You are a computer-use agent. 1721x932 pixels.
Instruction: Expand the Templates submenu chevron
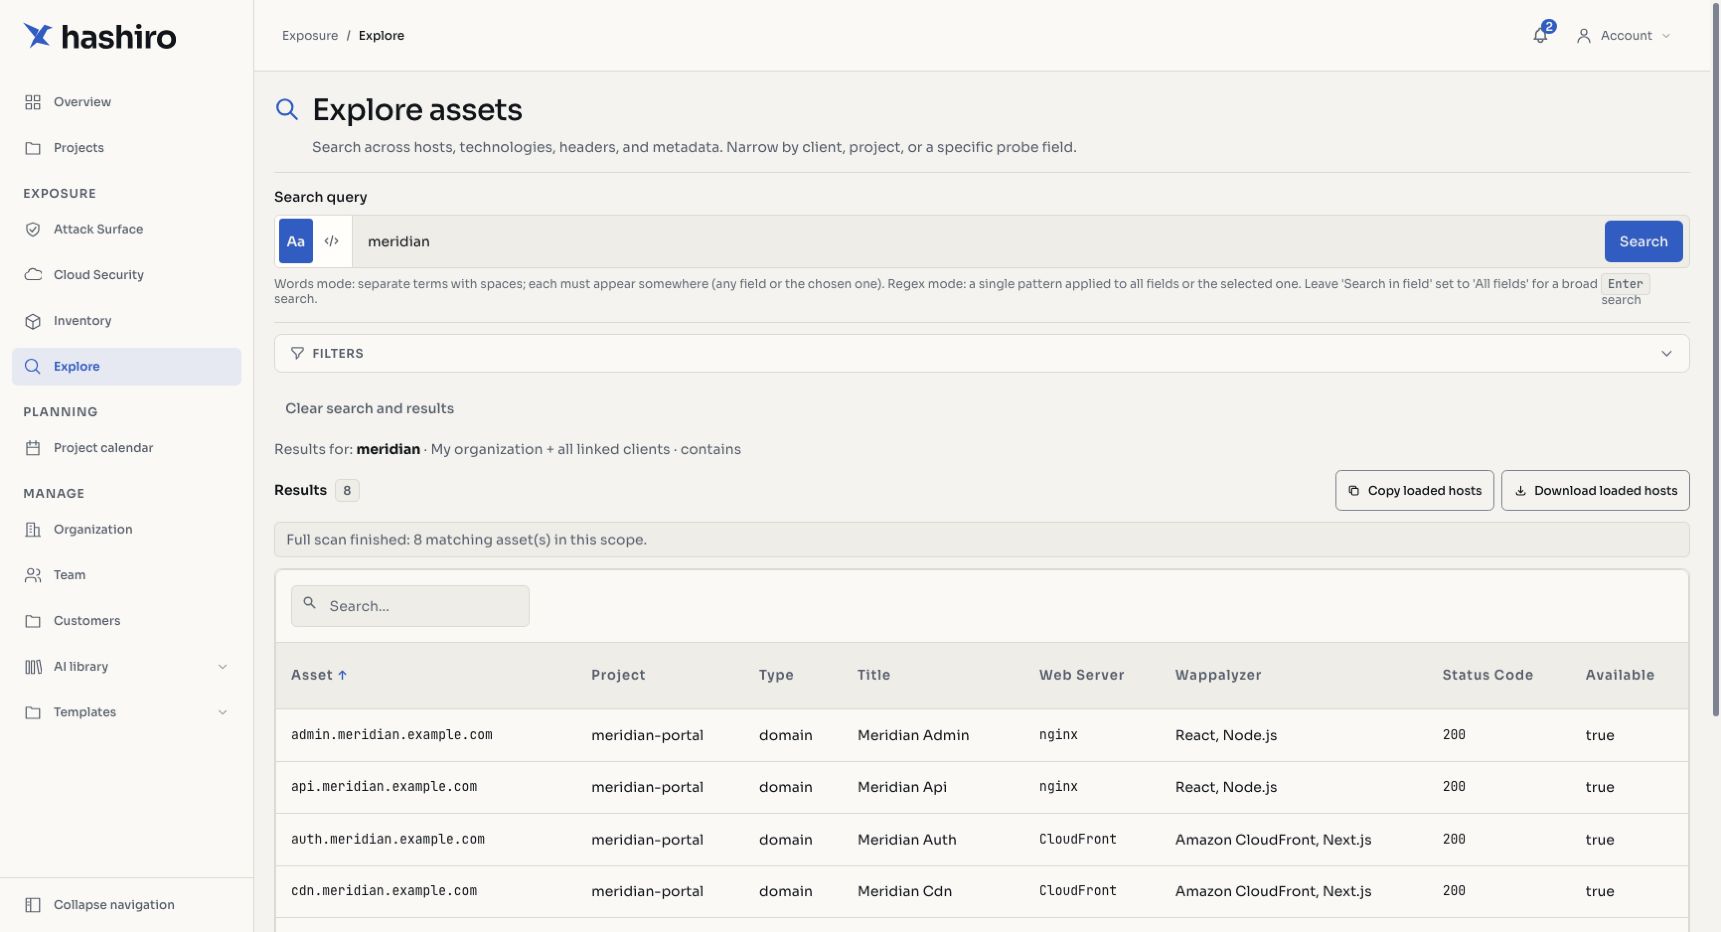coord(222,712)
